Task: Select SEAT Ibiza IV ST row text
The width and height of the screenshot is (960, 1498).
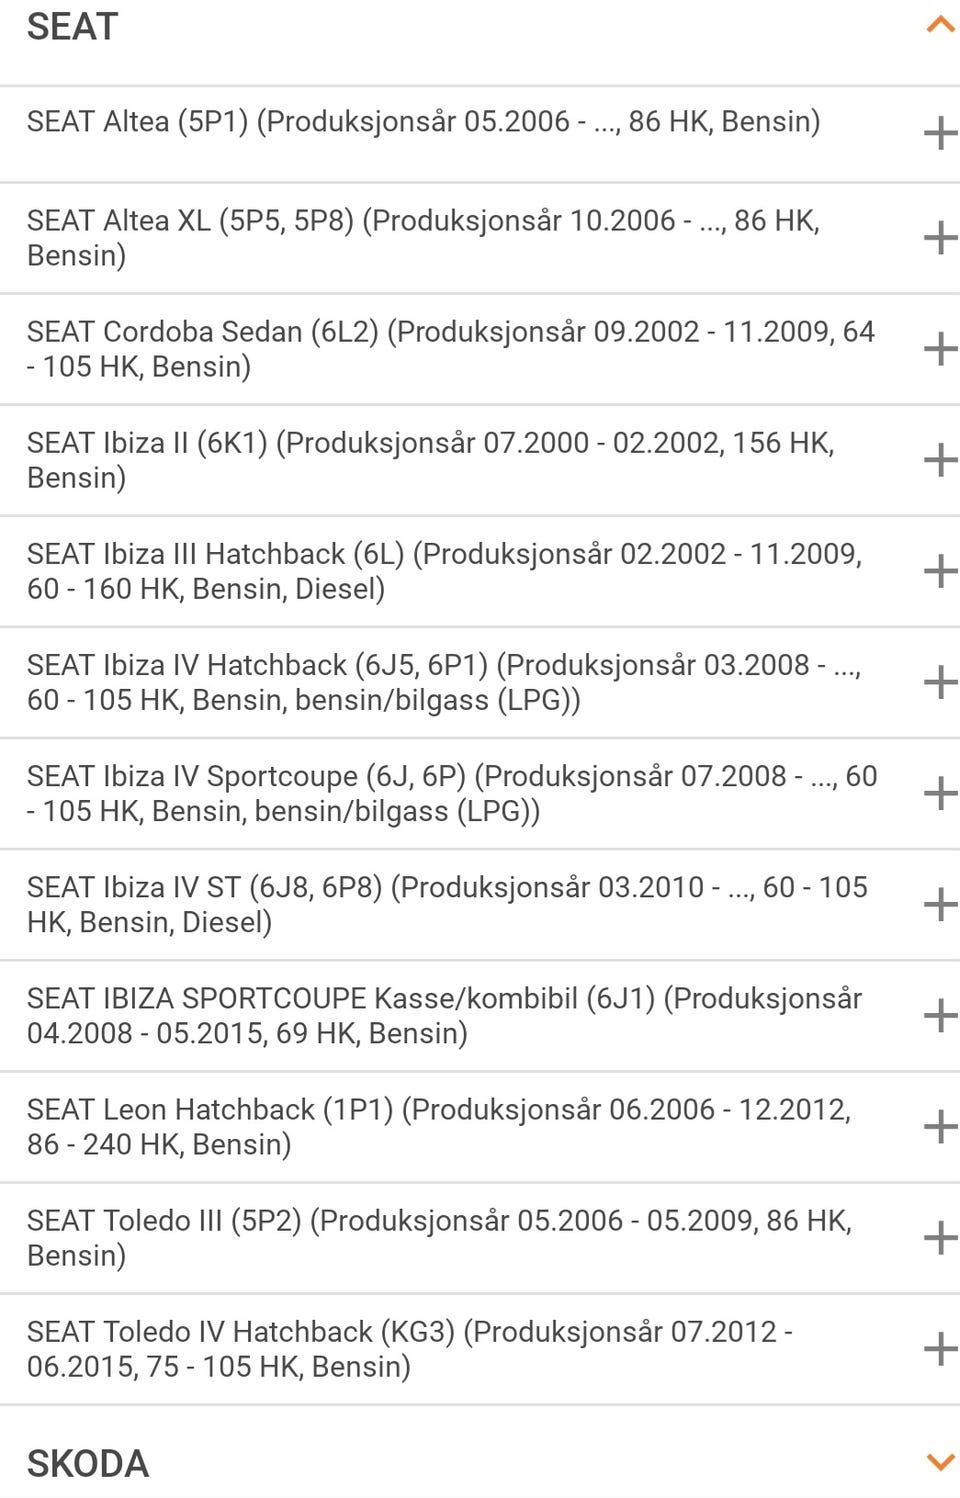Action: [446, 904]
